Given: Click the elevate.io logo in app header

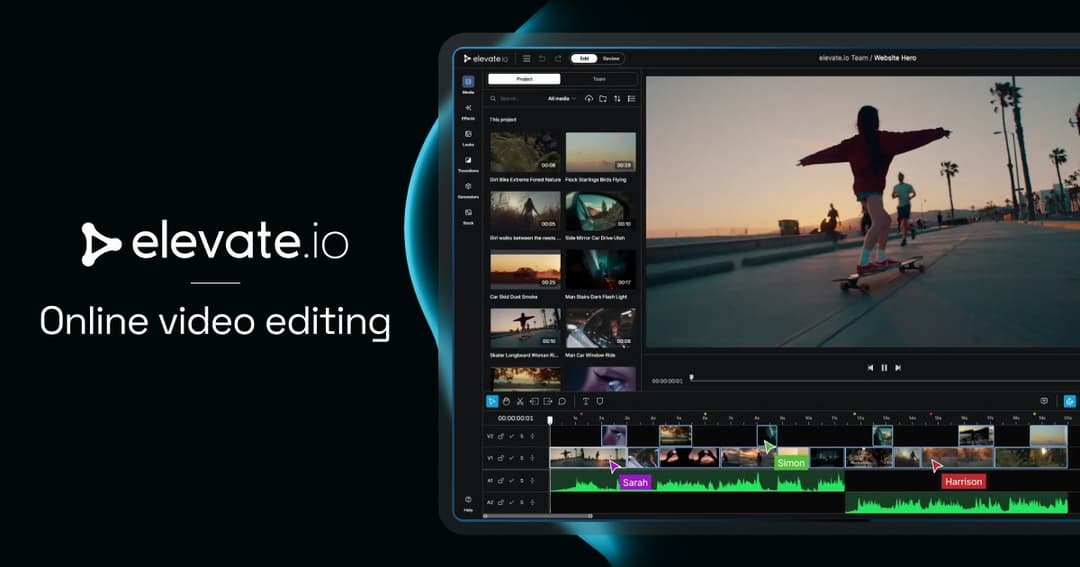Looking at the screenshot, I should tap(486, 59).
